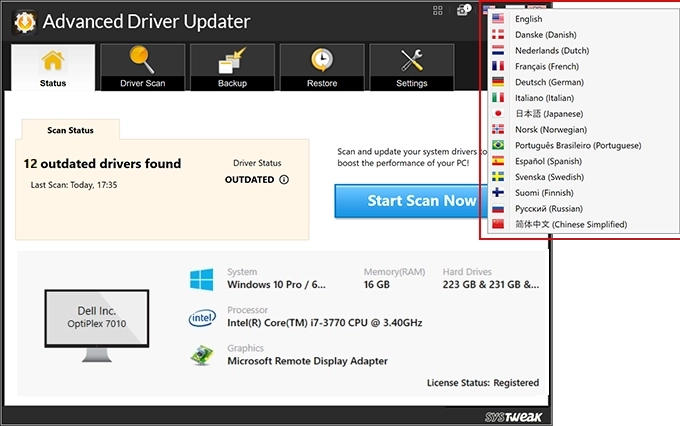680x426 pixels.
Task: Click the Systweak brand logo
Action: (x=513, y=417)
